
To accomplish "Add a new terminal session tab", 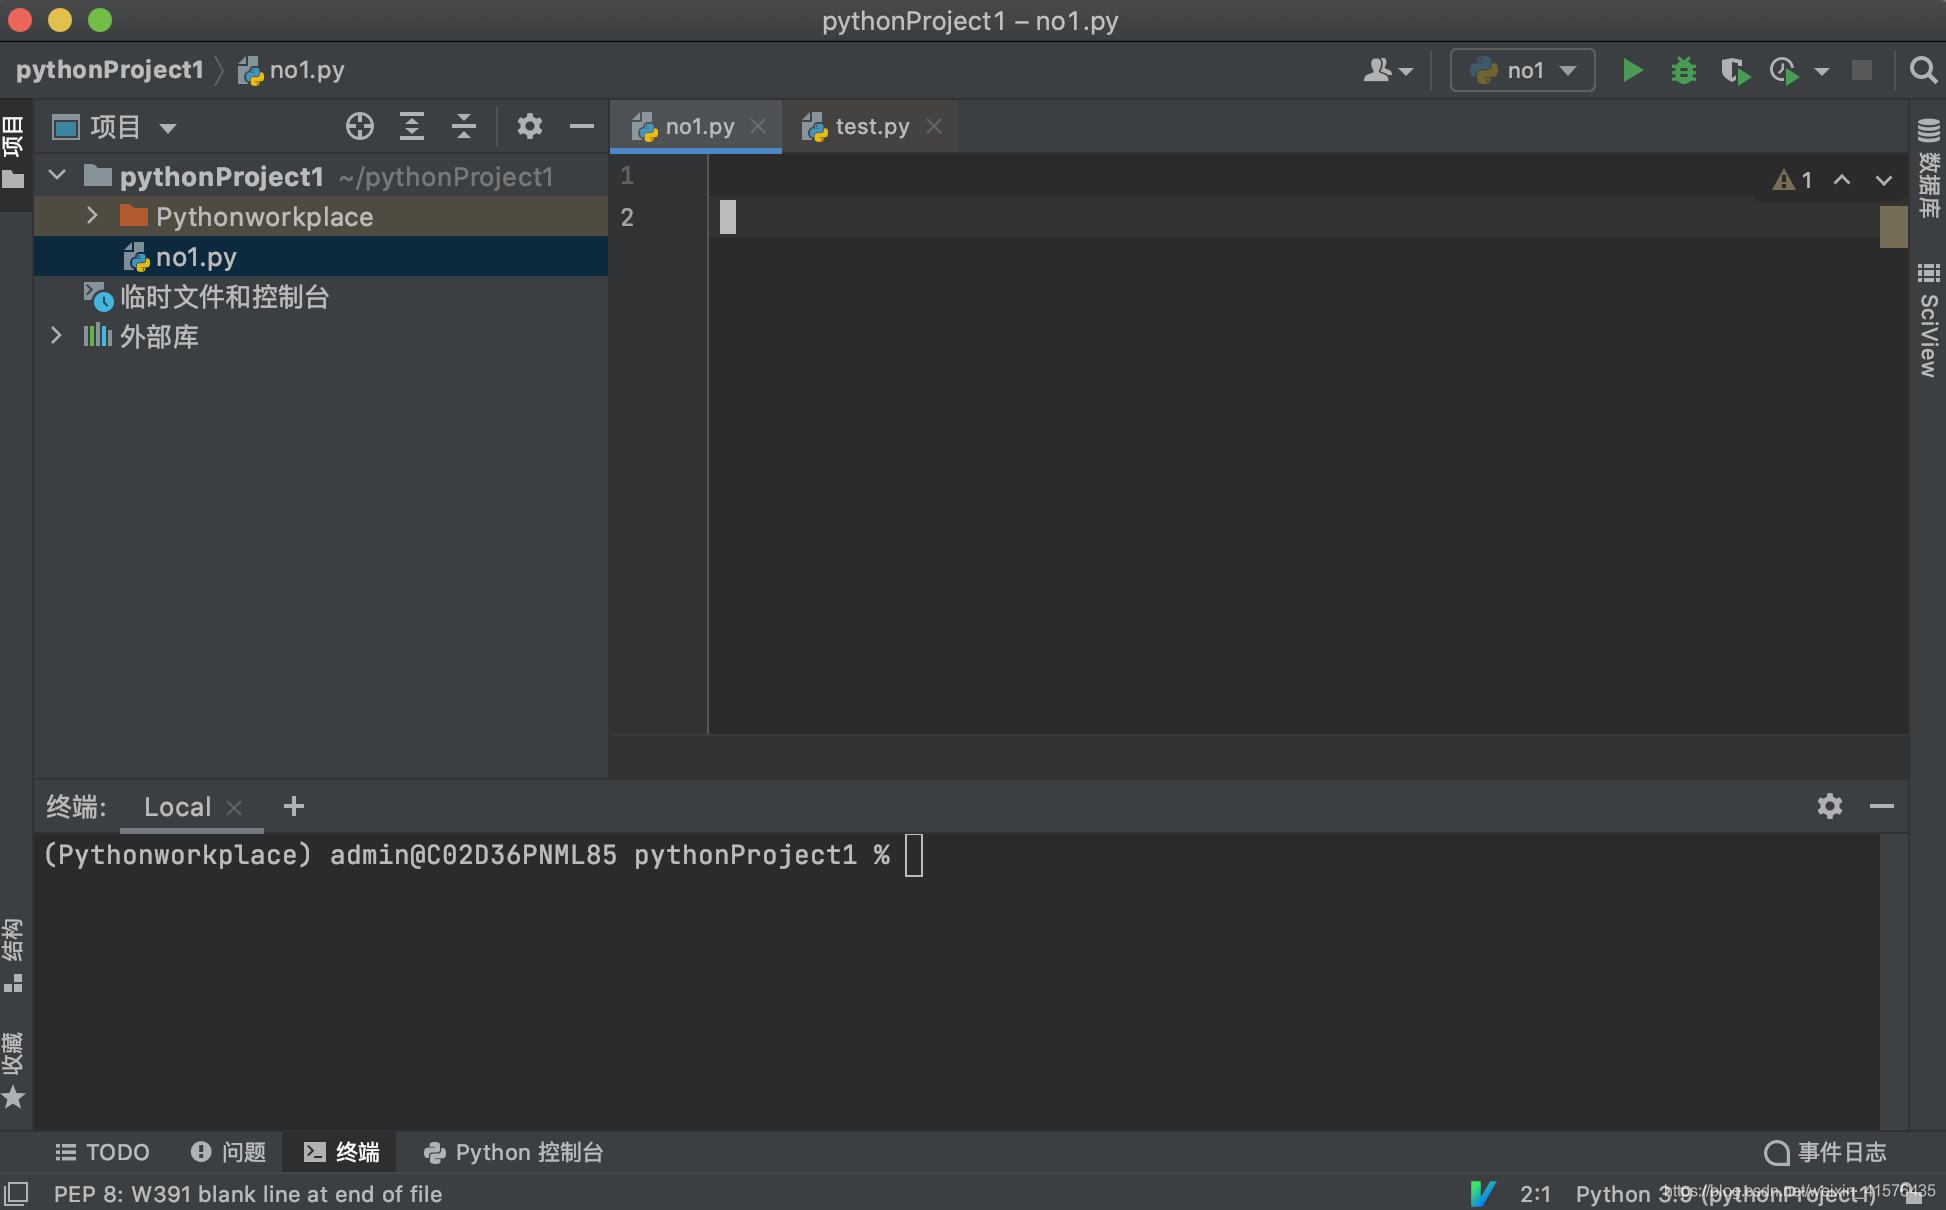I will 293,806.
